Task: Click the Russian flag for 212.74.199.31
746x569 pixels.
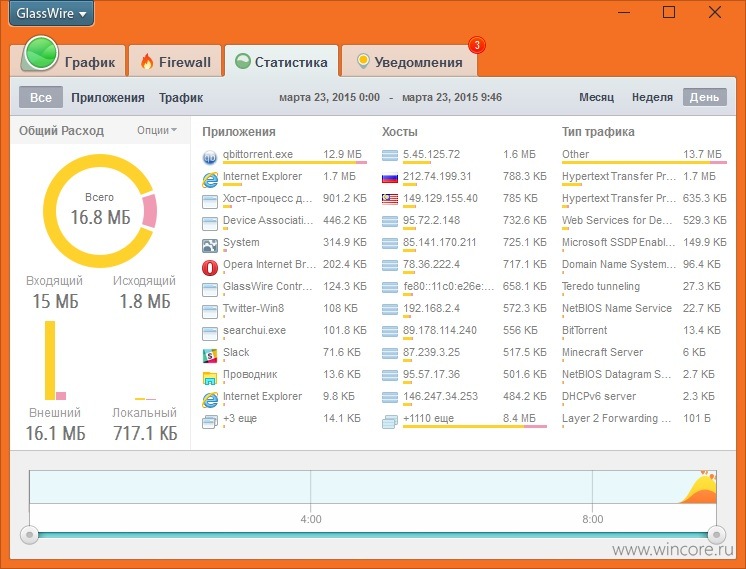Action: 390,177
